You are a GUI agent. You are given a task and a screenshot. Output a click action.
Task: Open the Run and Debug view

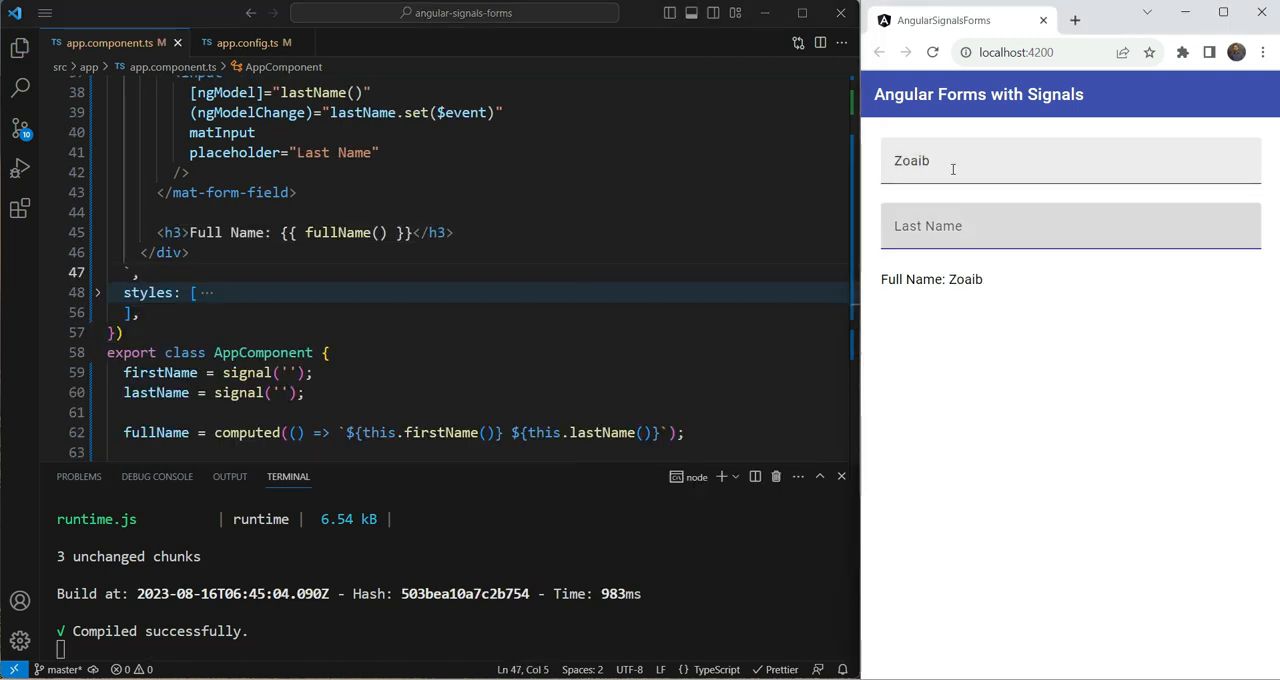tap(20, 168)
